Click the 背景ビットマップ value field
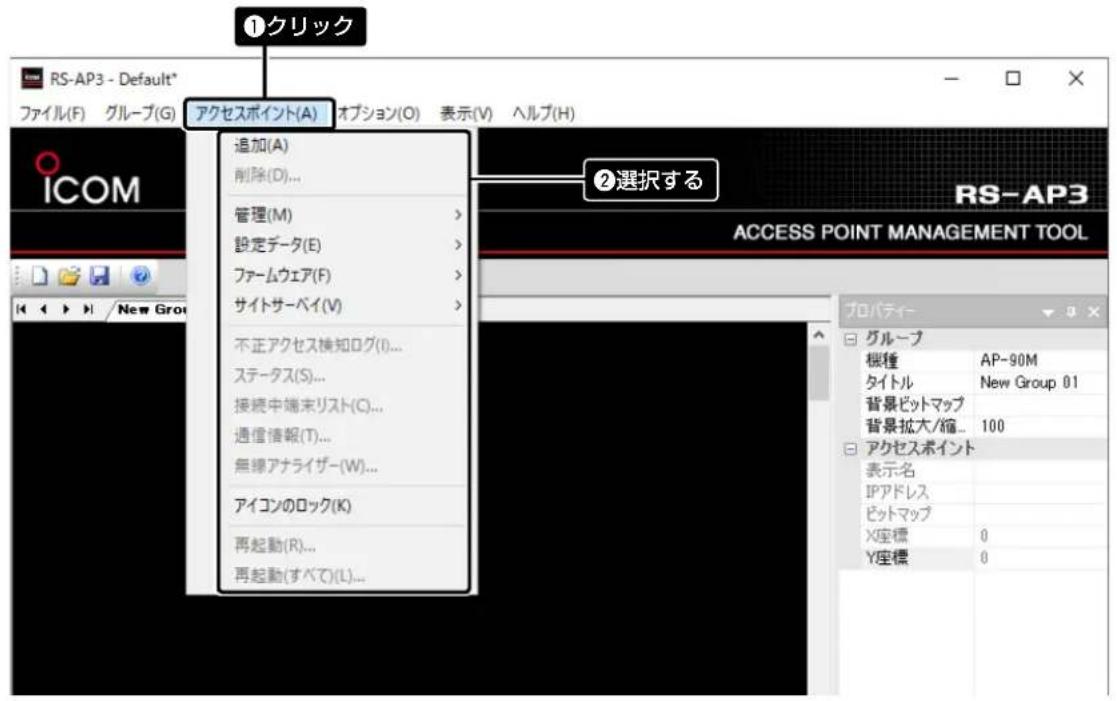 (x=1041, y=405)
